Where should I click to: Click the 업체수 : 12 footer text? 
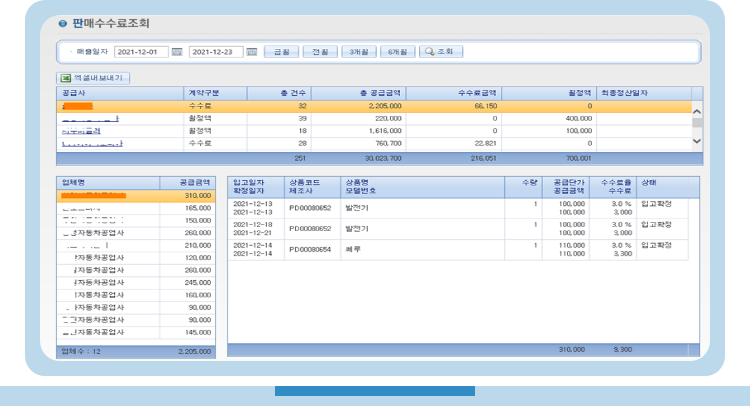point(81,351)
